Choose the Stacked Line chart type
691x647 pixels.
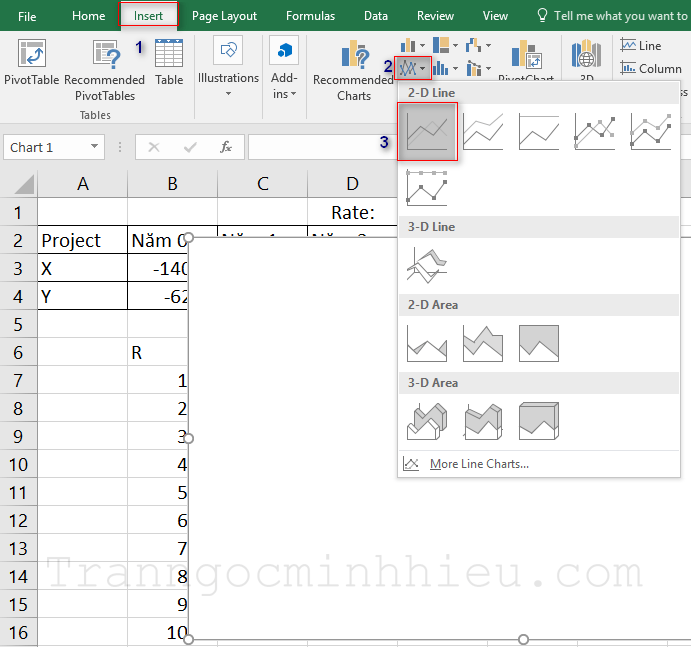483,131
